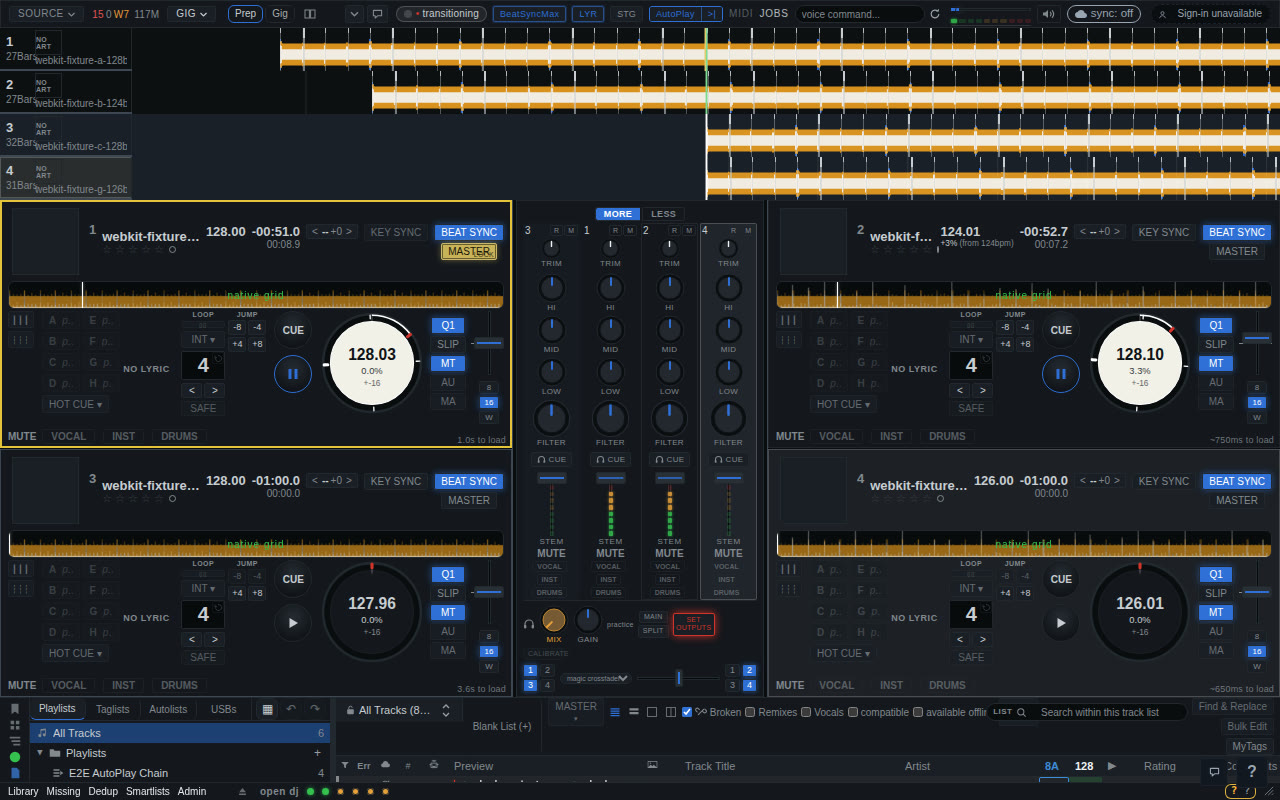Enable the Vocals filter checkbox
This screenshot has height=800, width=1280.
[x=806, y=712]
